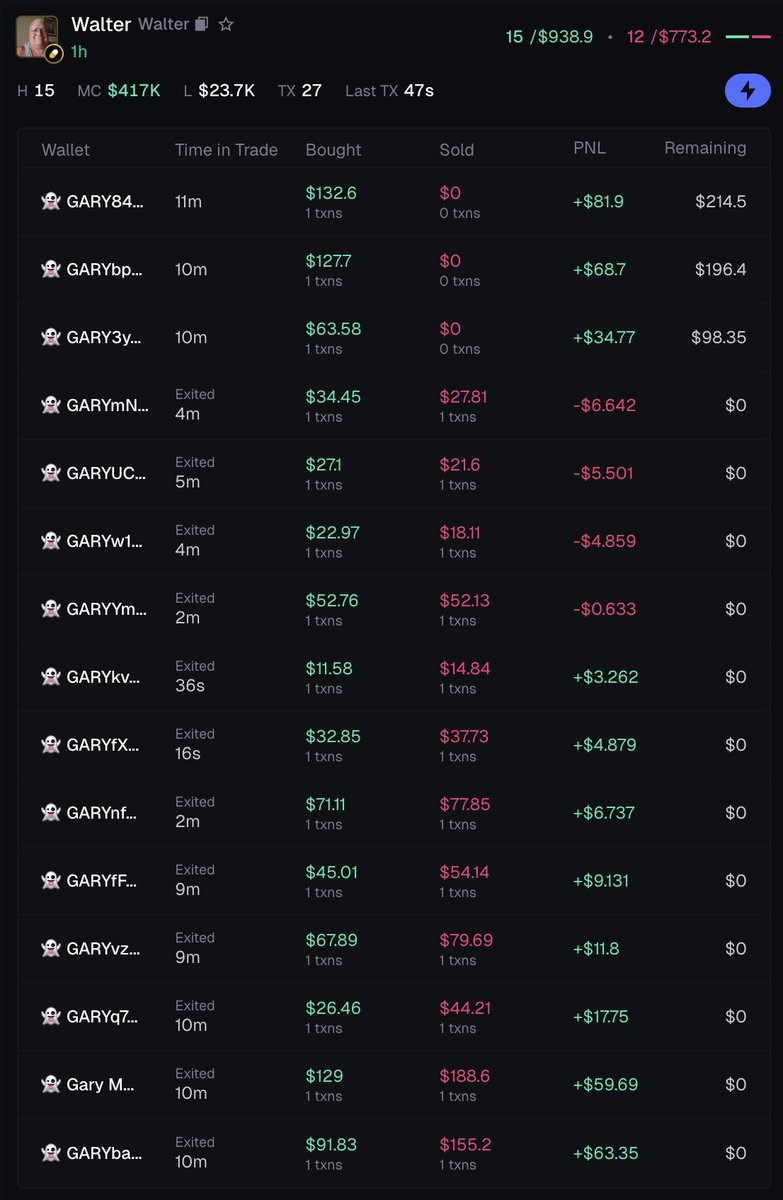Click the pill badge on the avatar

tap(55, 51)
